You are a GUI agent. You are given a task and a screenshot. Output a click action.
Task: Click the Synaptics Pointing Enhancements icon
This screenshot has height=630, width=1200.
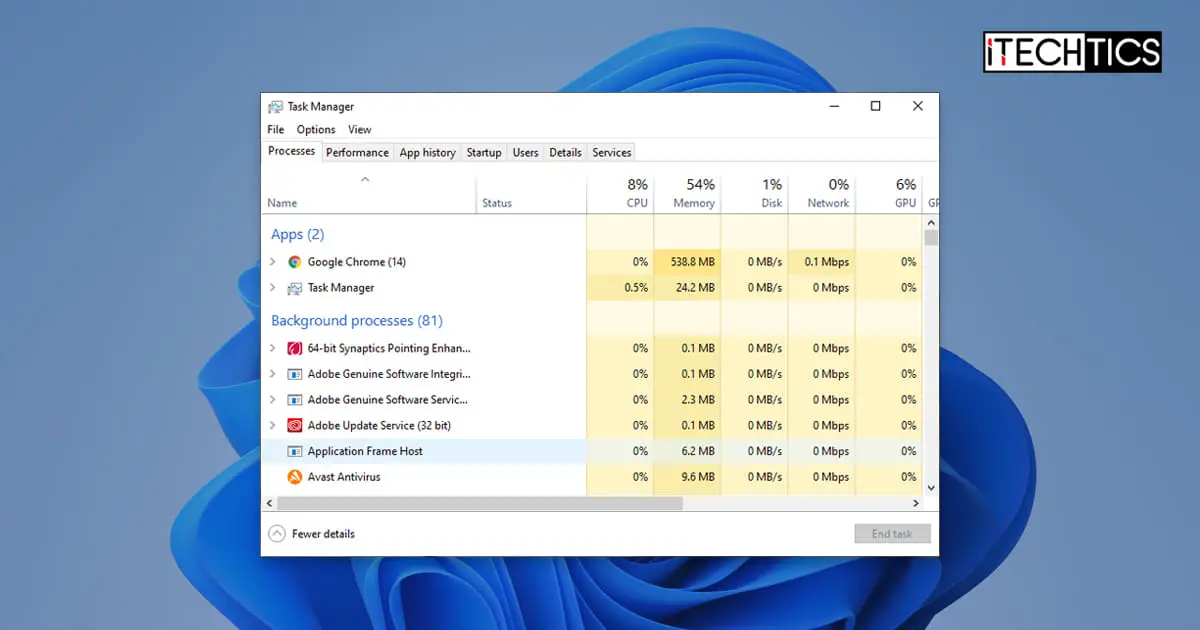point(295,349)
